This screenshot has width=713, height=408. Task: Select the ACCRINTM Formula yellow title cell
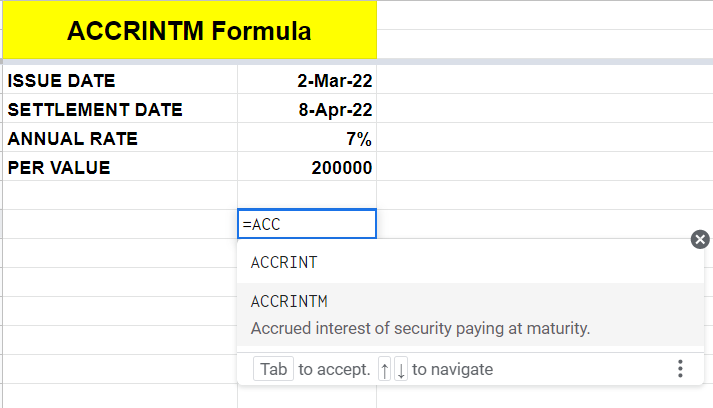point(190,30)
